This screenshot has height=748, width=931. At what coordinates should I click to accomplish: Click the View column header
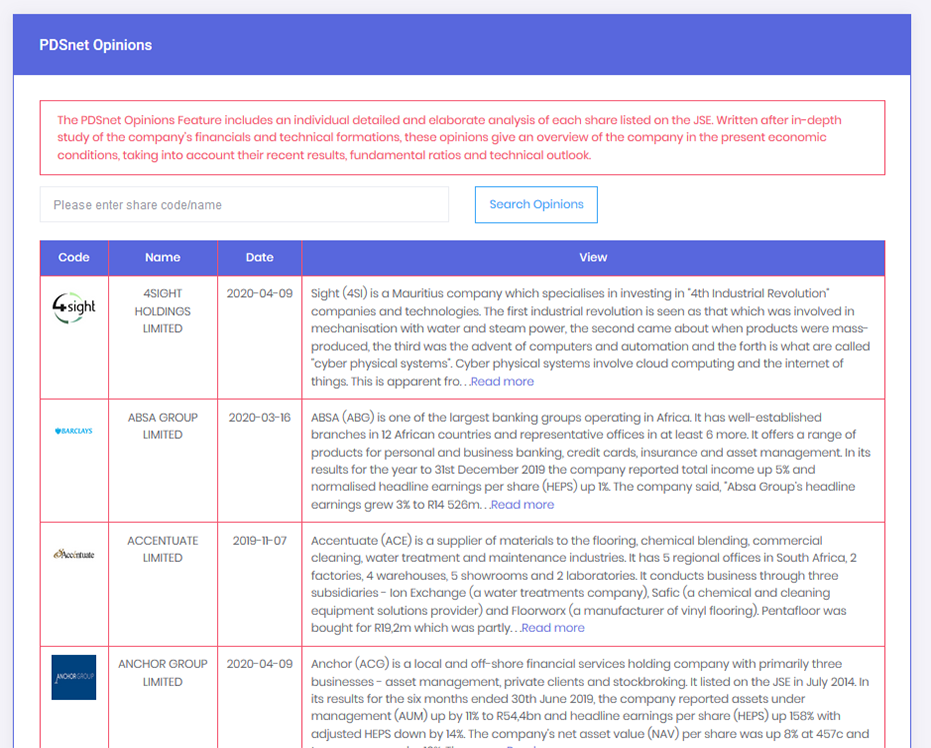(593, 258)
